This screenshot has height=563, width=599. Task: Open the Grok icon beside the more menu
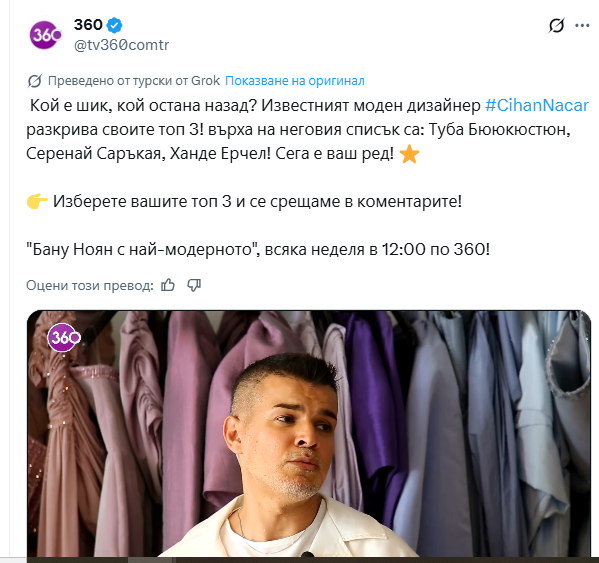coord(556,26)
